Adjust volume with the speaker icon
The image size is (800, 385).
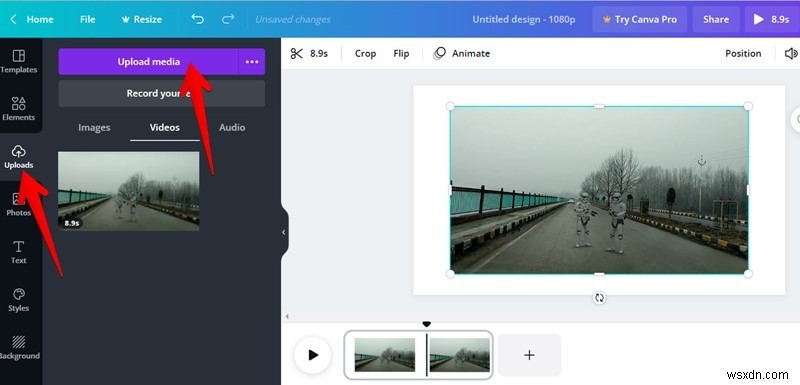pyautogui.click(x=791, y=54)
